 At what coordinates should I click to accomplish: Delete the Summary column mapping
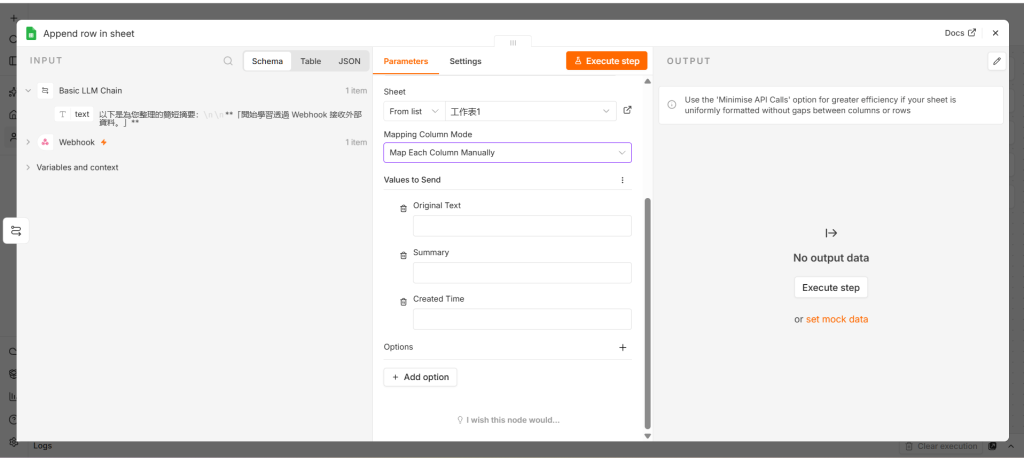pyautogui.click(x=403, y=255)
